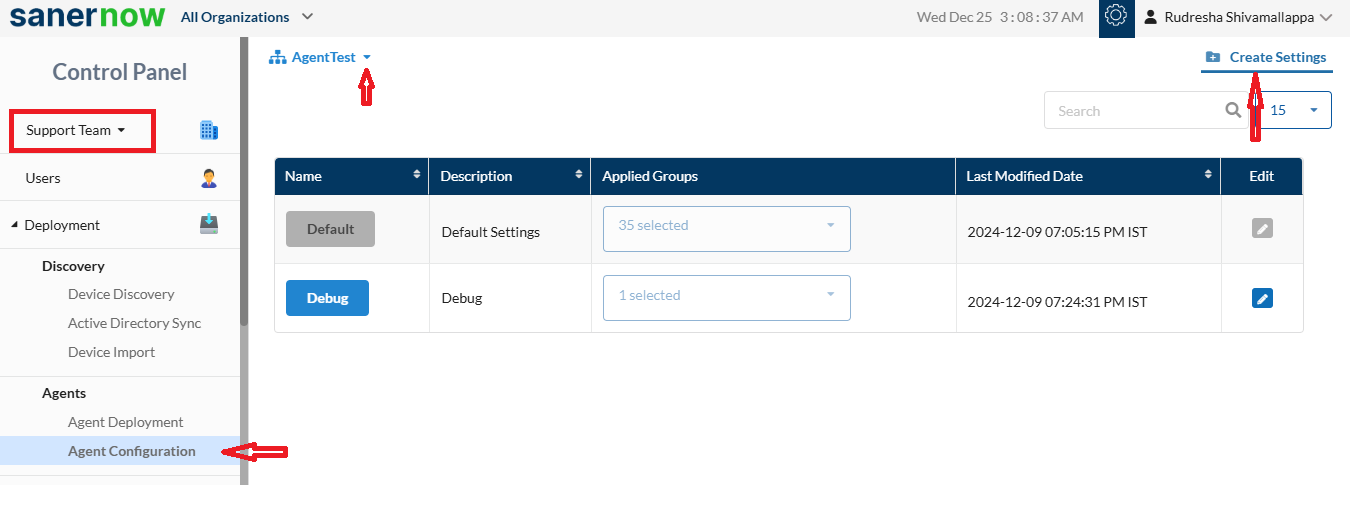The height and width of the screenshot is (523, 1350).
Task: Click the Users person icon in sidebar
Action: pyautogui.click(x=209, y=178)
